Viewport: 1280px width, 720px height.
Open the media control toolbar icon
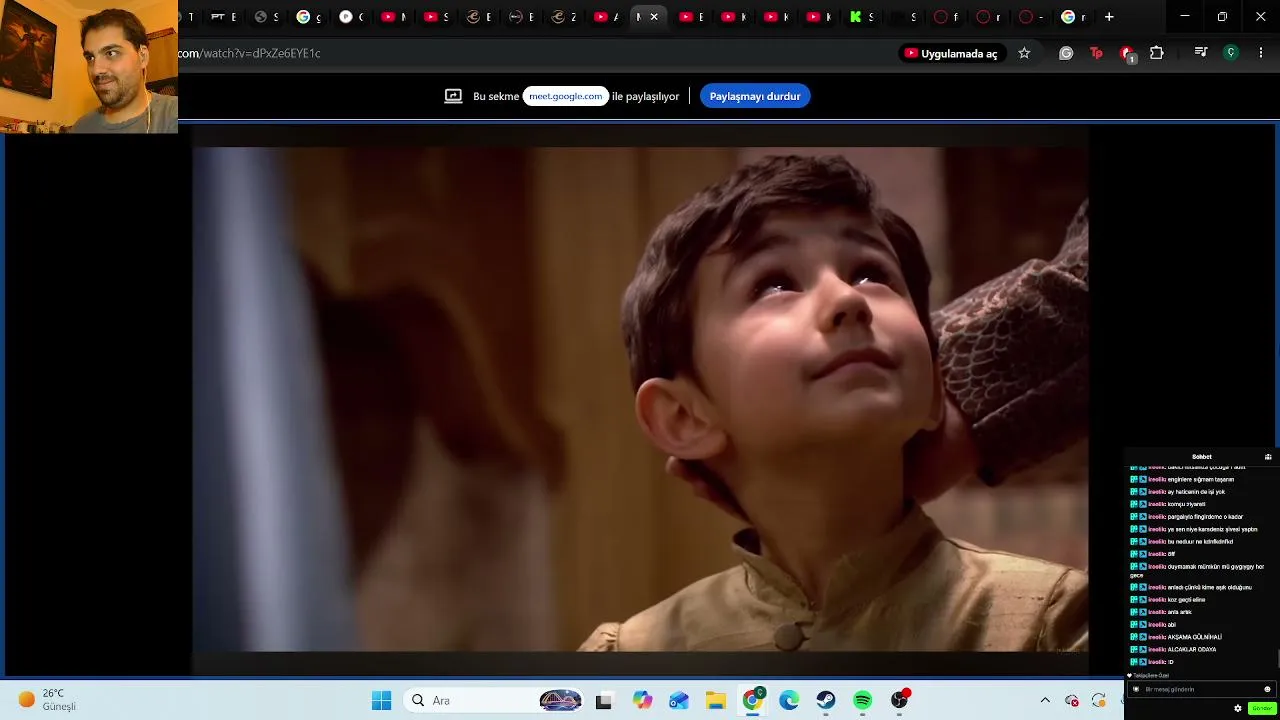coord(1201,53)
